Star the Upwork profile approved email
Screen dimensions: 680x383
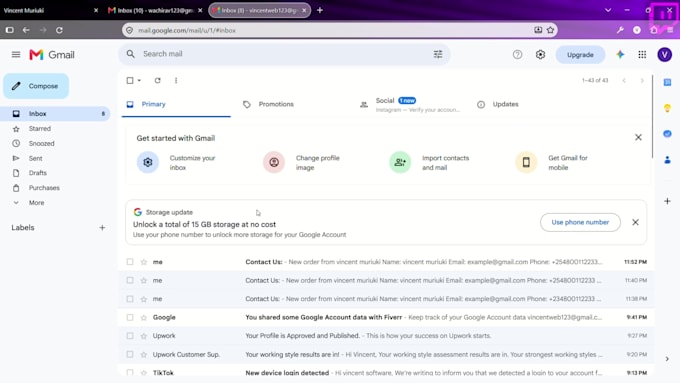coord(144,336)
